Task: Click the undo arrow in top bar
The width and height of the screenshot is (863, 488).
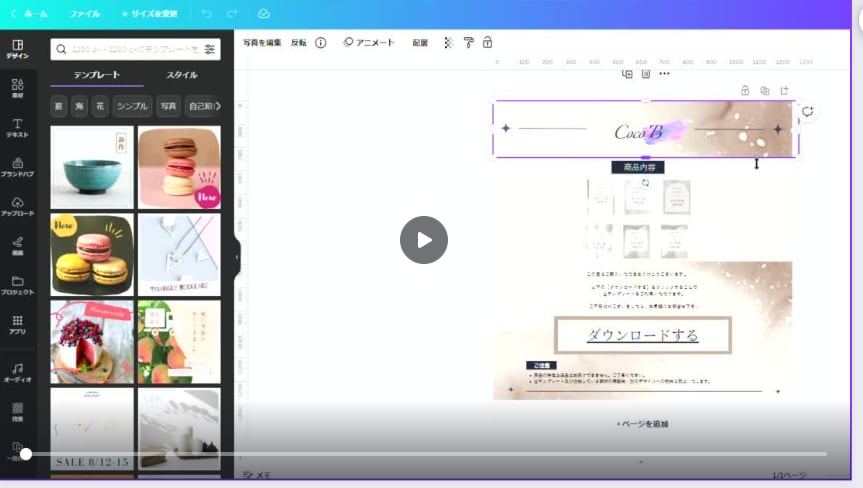Action: tap(206, 14)
